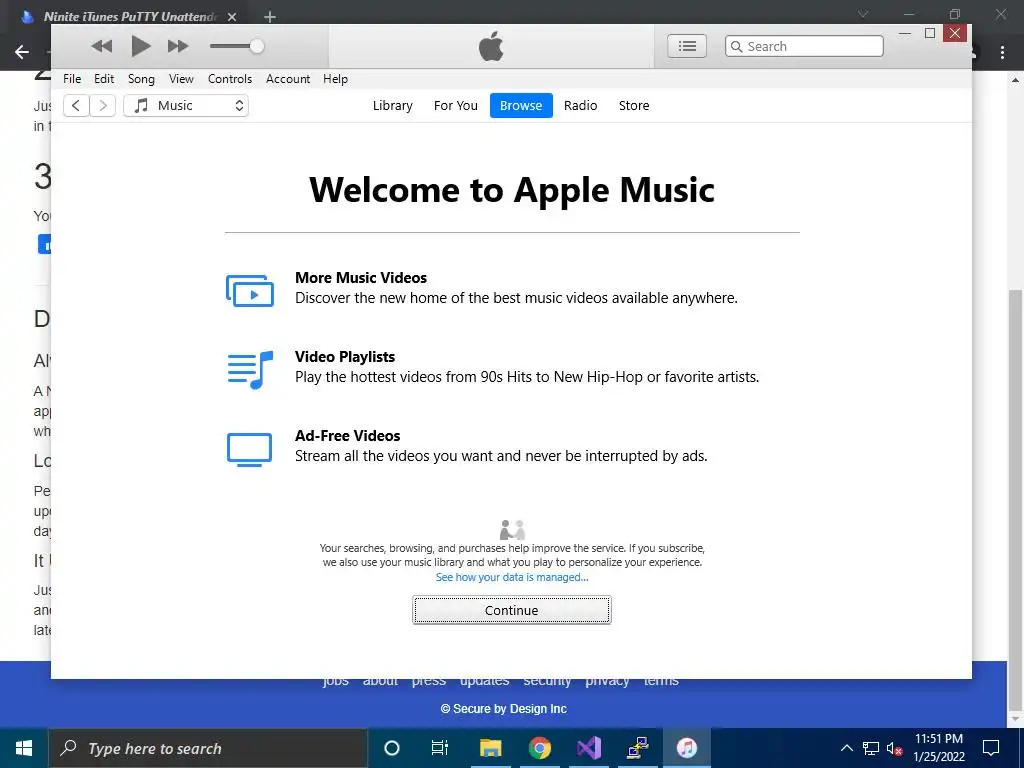Screen dimensions: 1024x768
Task: Open See how your data is managed link
Action: click(512, 577)
